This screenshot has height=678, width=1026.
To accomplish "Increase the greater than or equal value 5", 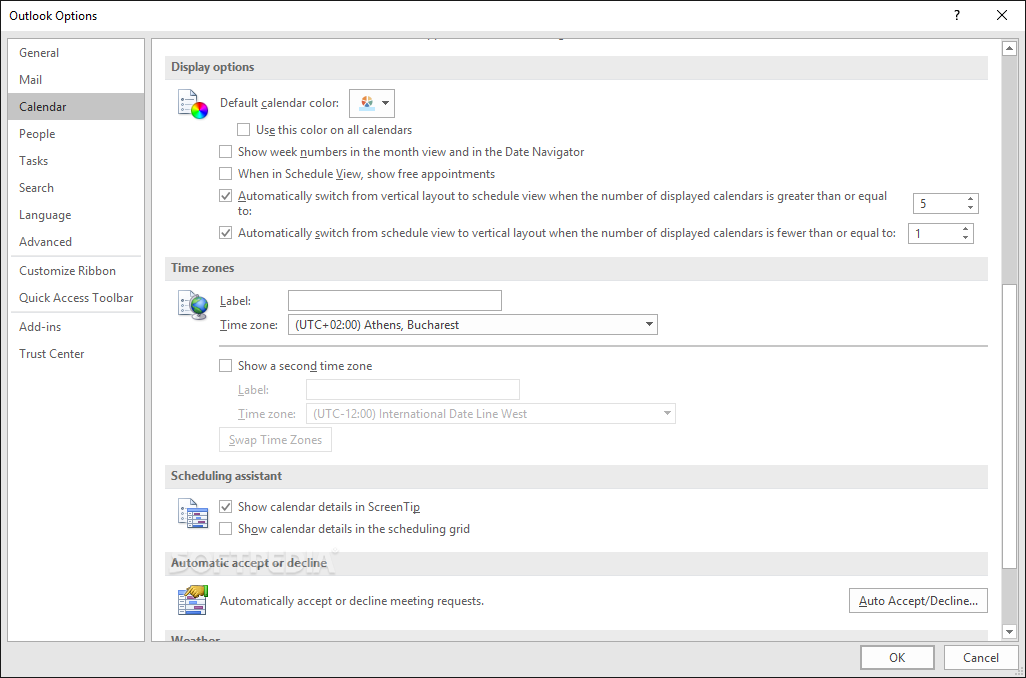I will click(x=970, y=199).
